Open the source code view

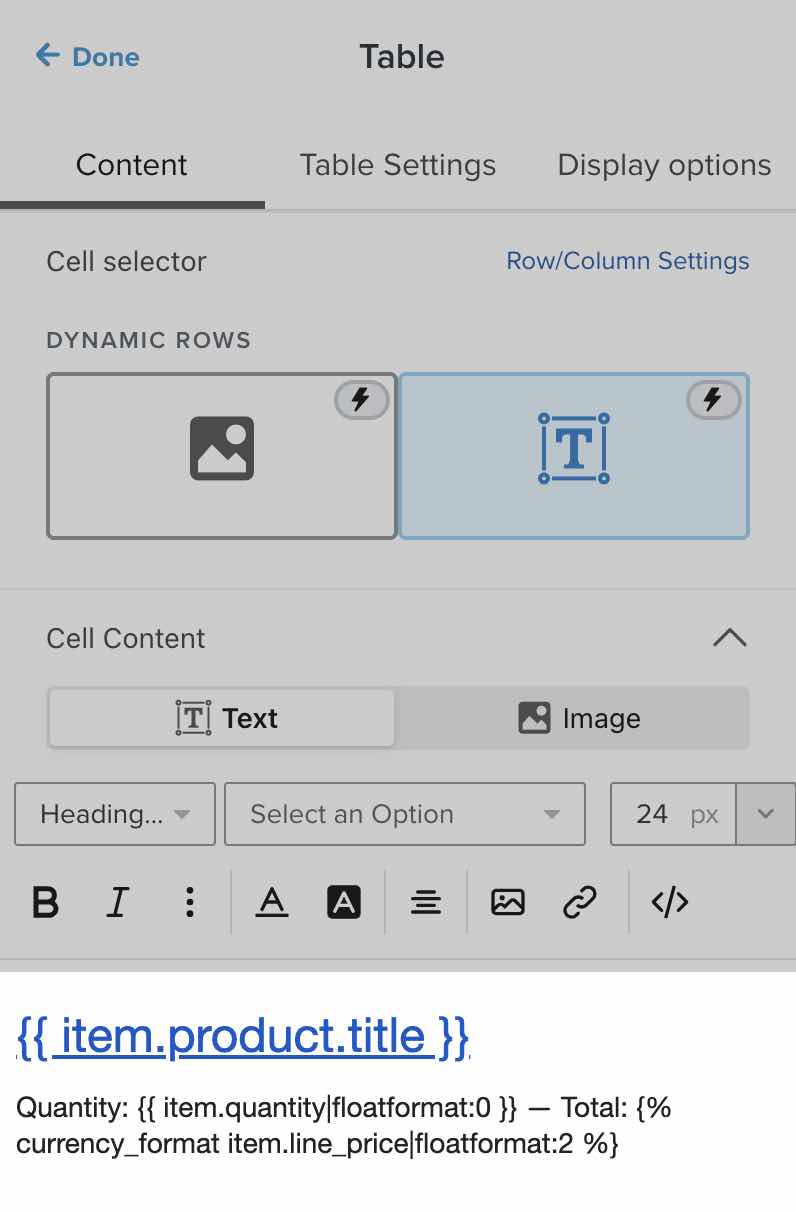(669, 903)
